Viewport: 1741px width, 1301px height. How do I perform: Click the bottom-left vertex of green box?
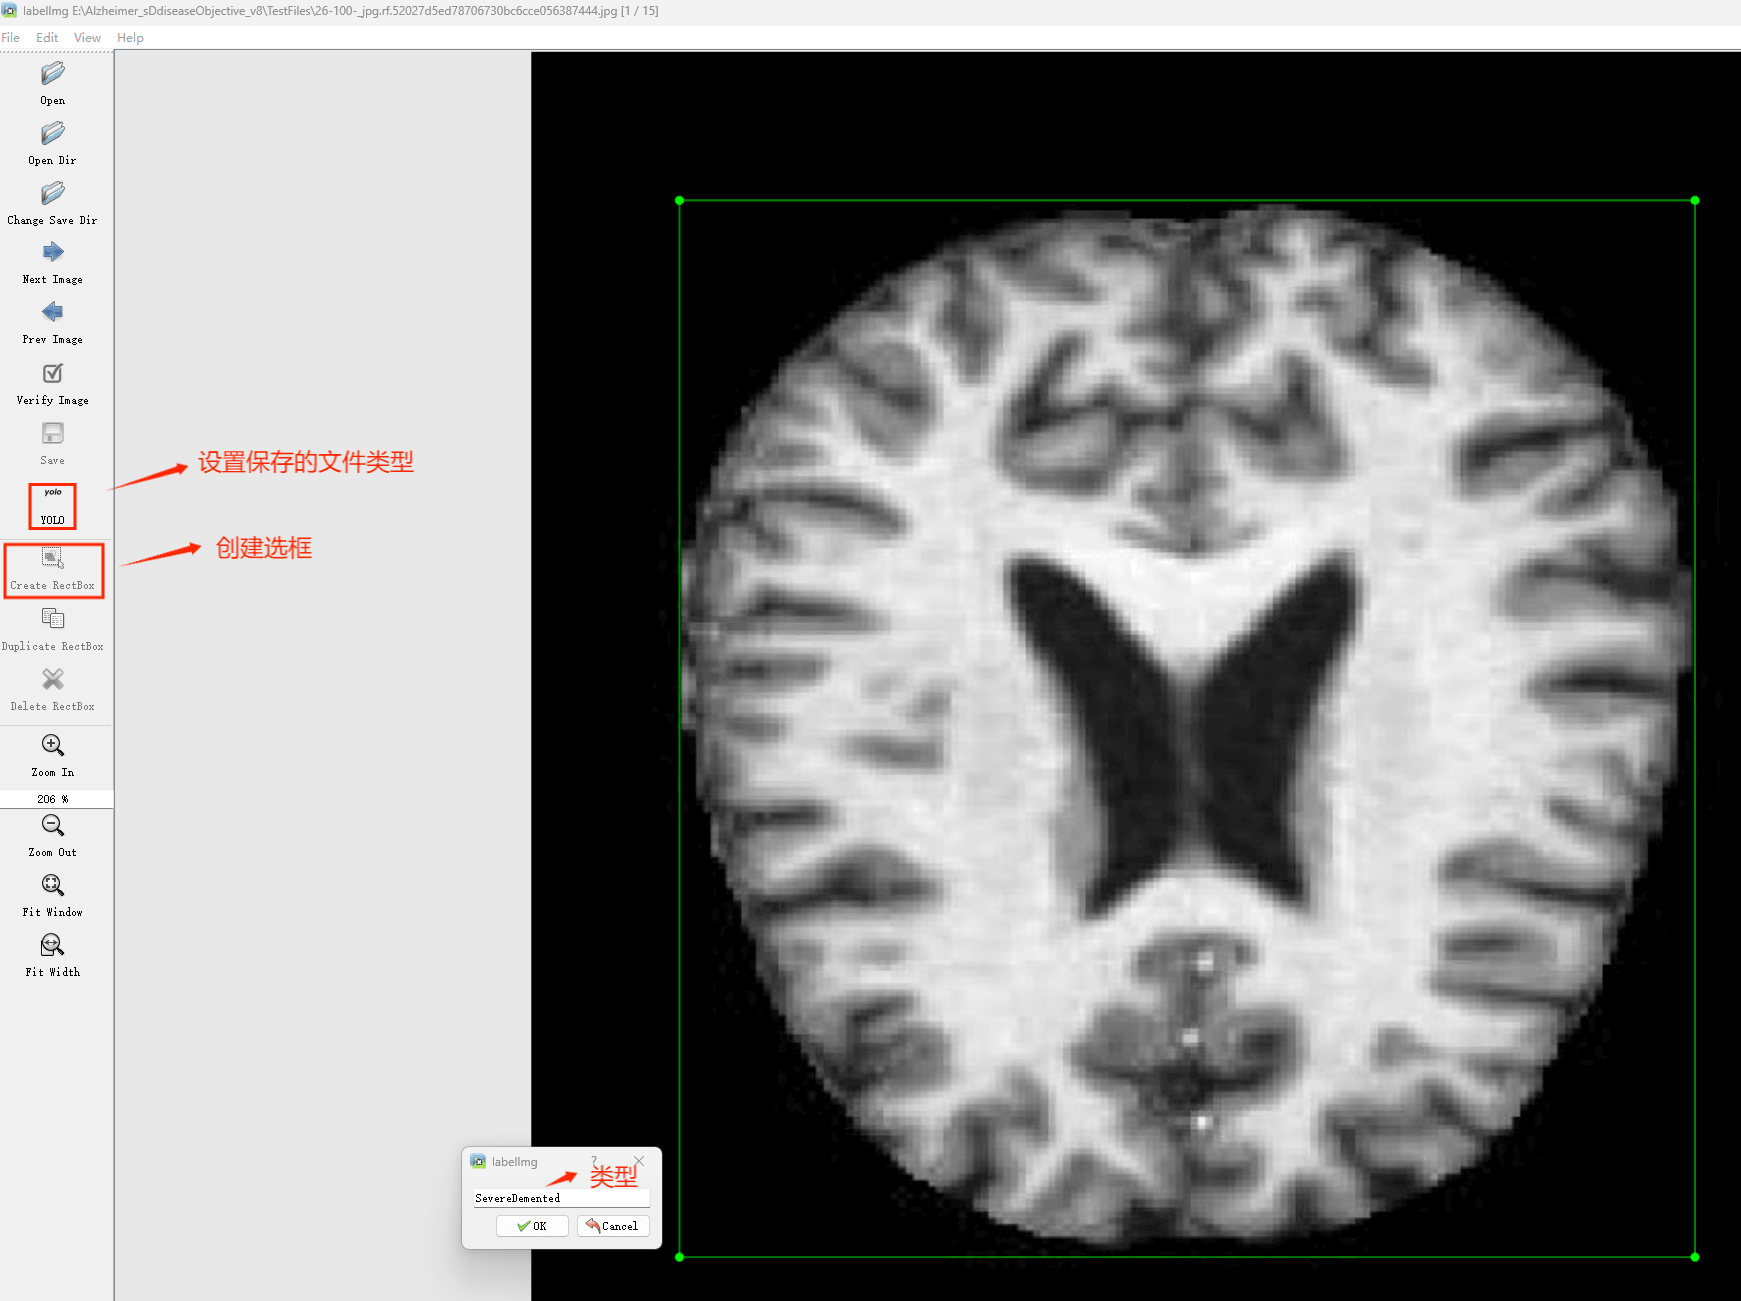pyautogui.click(x=680, y=1257)
